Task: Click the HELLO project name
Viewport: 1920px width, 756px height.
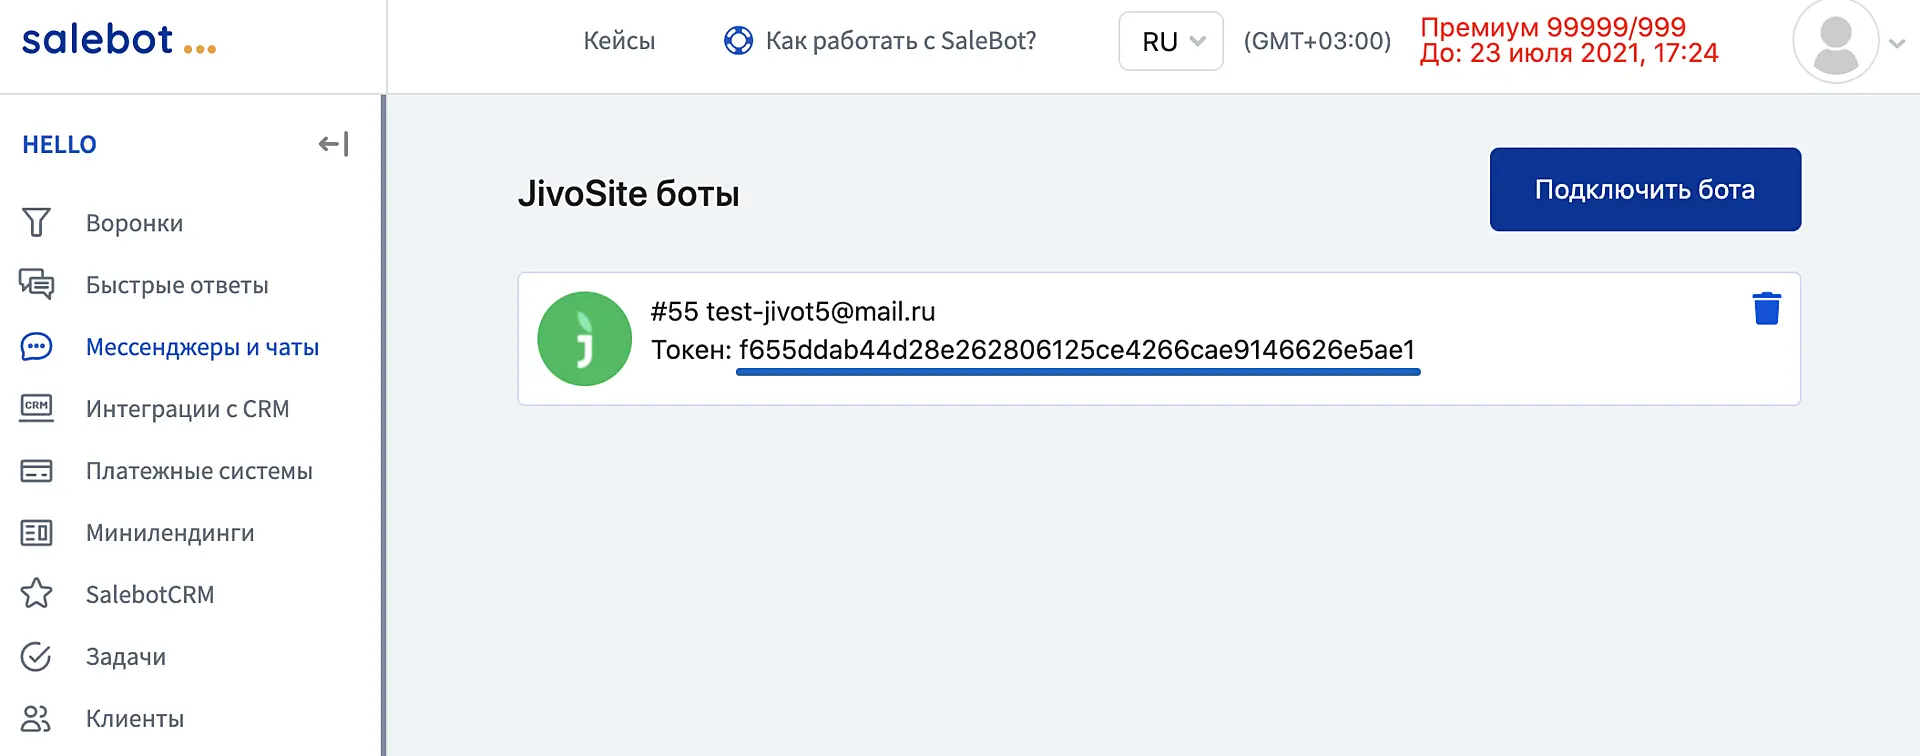Action: coord(59,145)
